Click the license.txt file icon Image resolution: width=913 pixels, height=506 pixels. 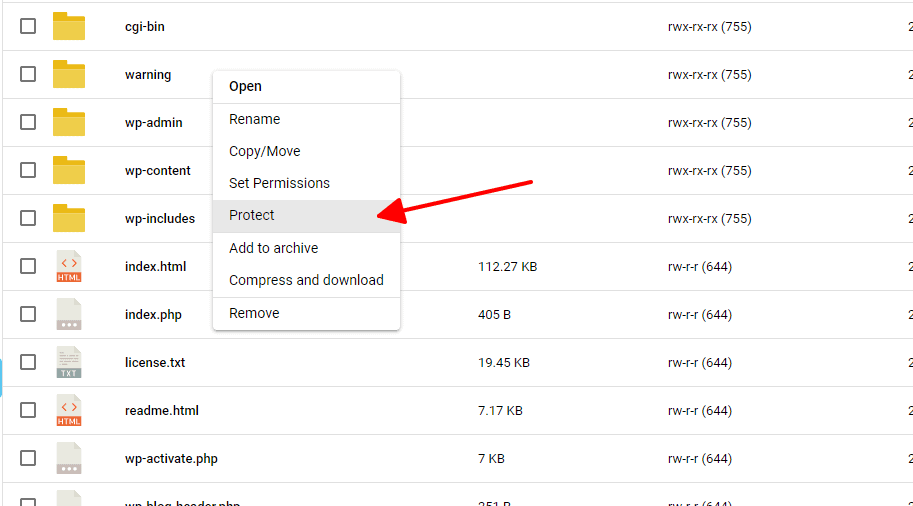click(69, 363)
